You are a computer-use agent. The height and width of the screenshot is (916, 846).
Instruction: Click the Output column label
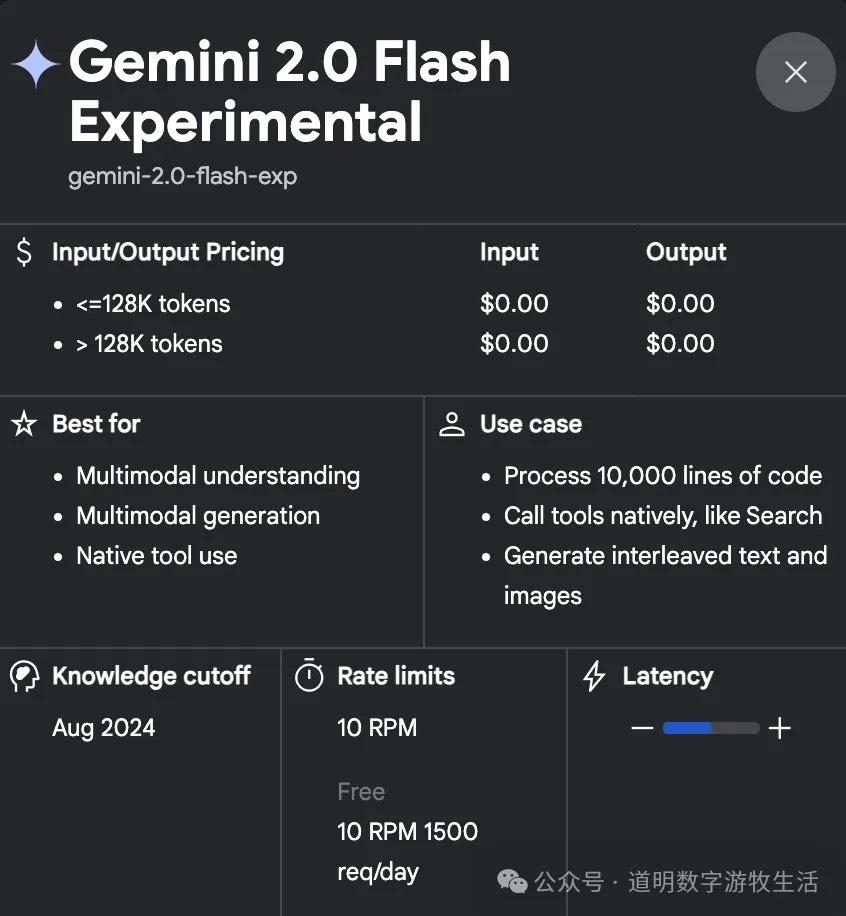pyautogui.click(x=686, y=253)
